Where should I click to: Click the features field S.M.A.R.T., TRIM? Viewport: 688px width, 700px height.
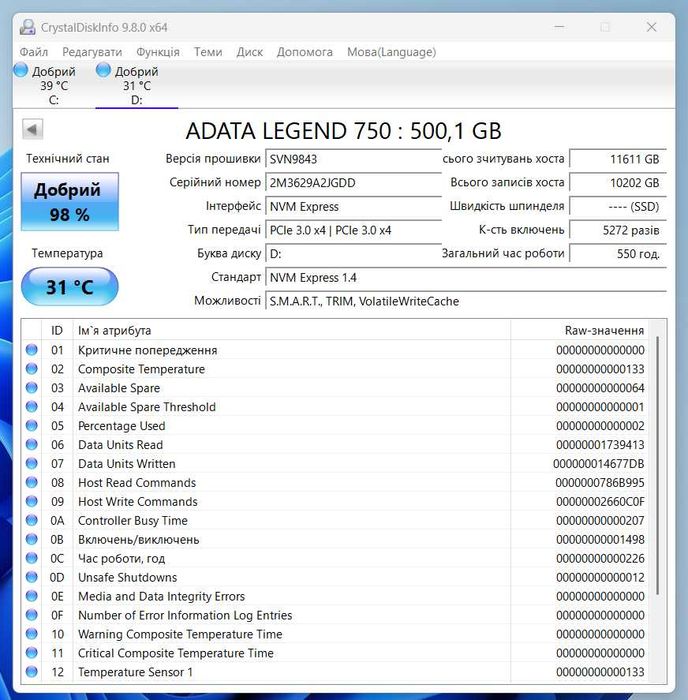[466, 301]
